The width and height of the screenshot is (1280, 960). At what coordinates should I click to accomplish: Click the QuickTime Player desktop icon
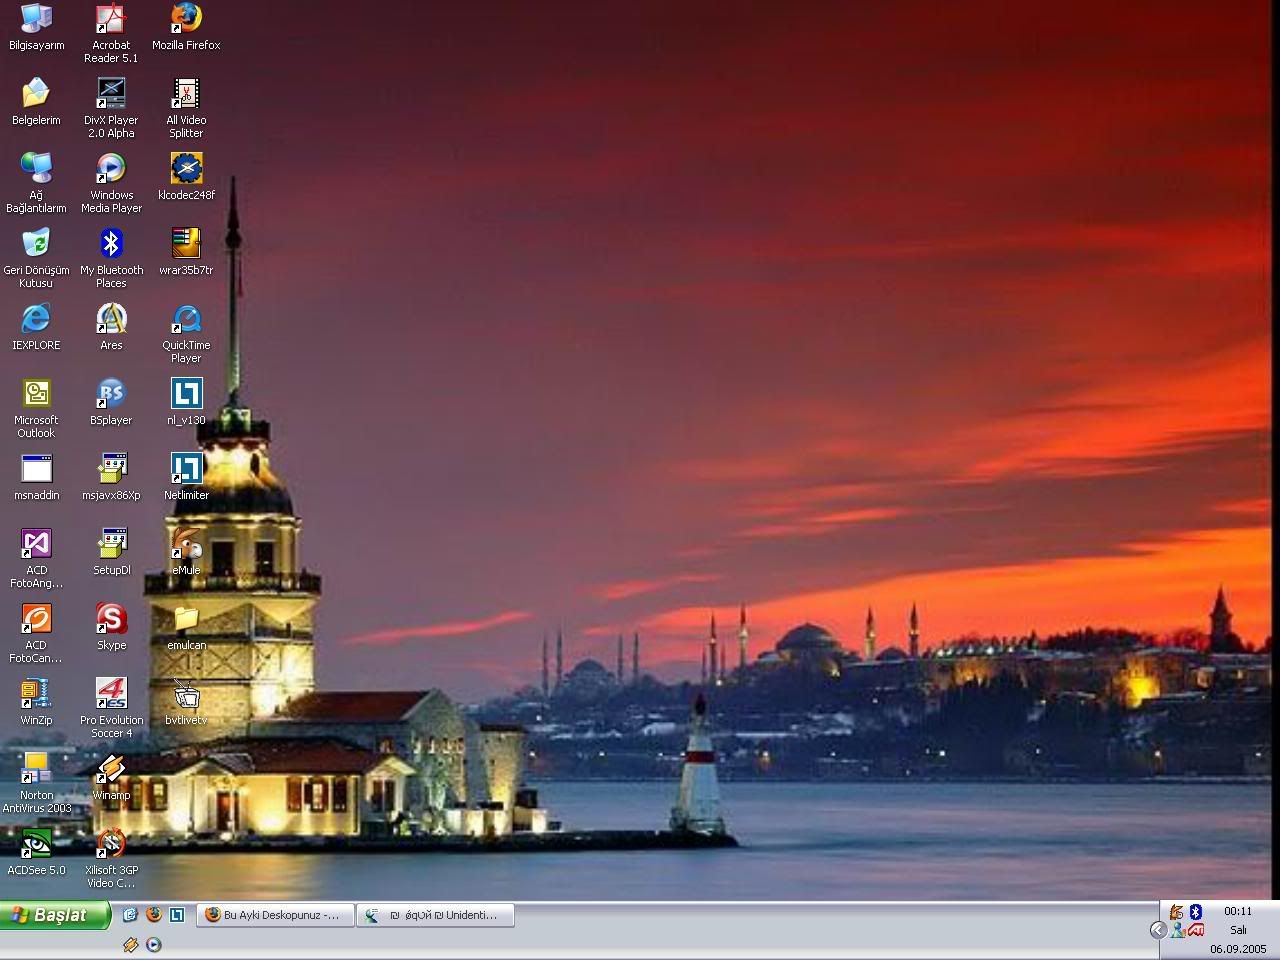[186, 320]
